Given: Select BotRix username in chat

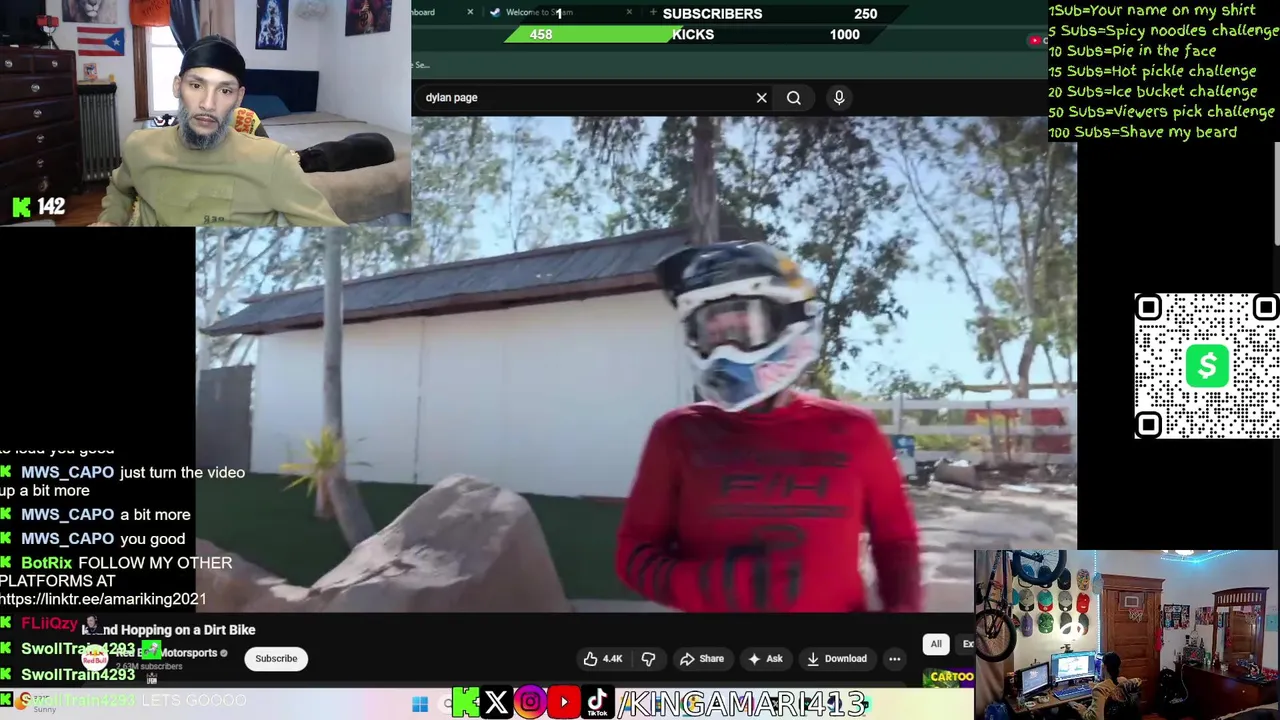Looking at the screenshot, I should pyautogui.click(x=46, y=563).
